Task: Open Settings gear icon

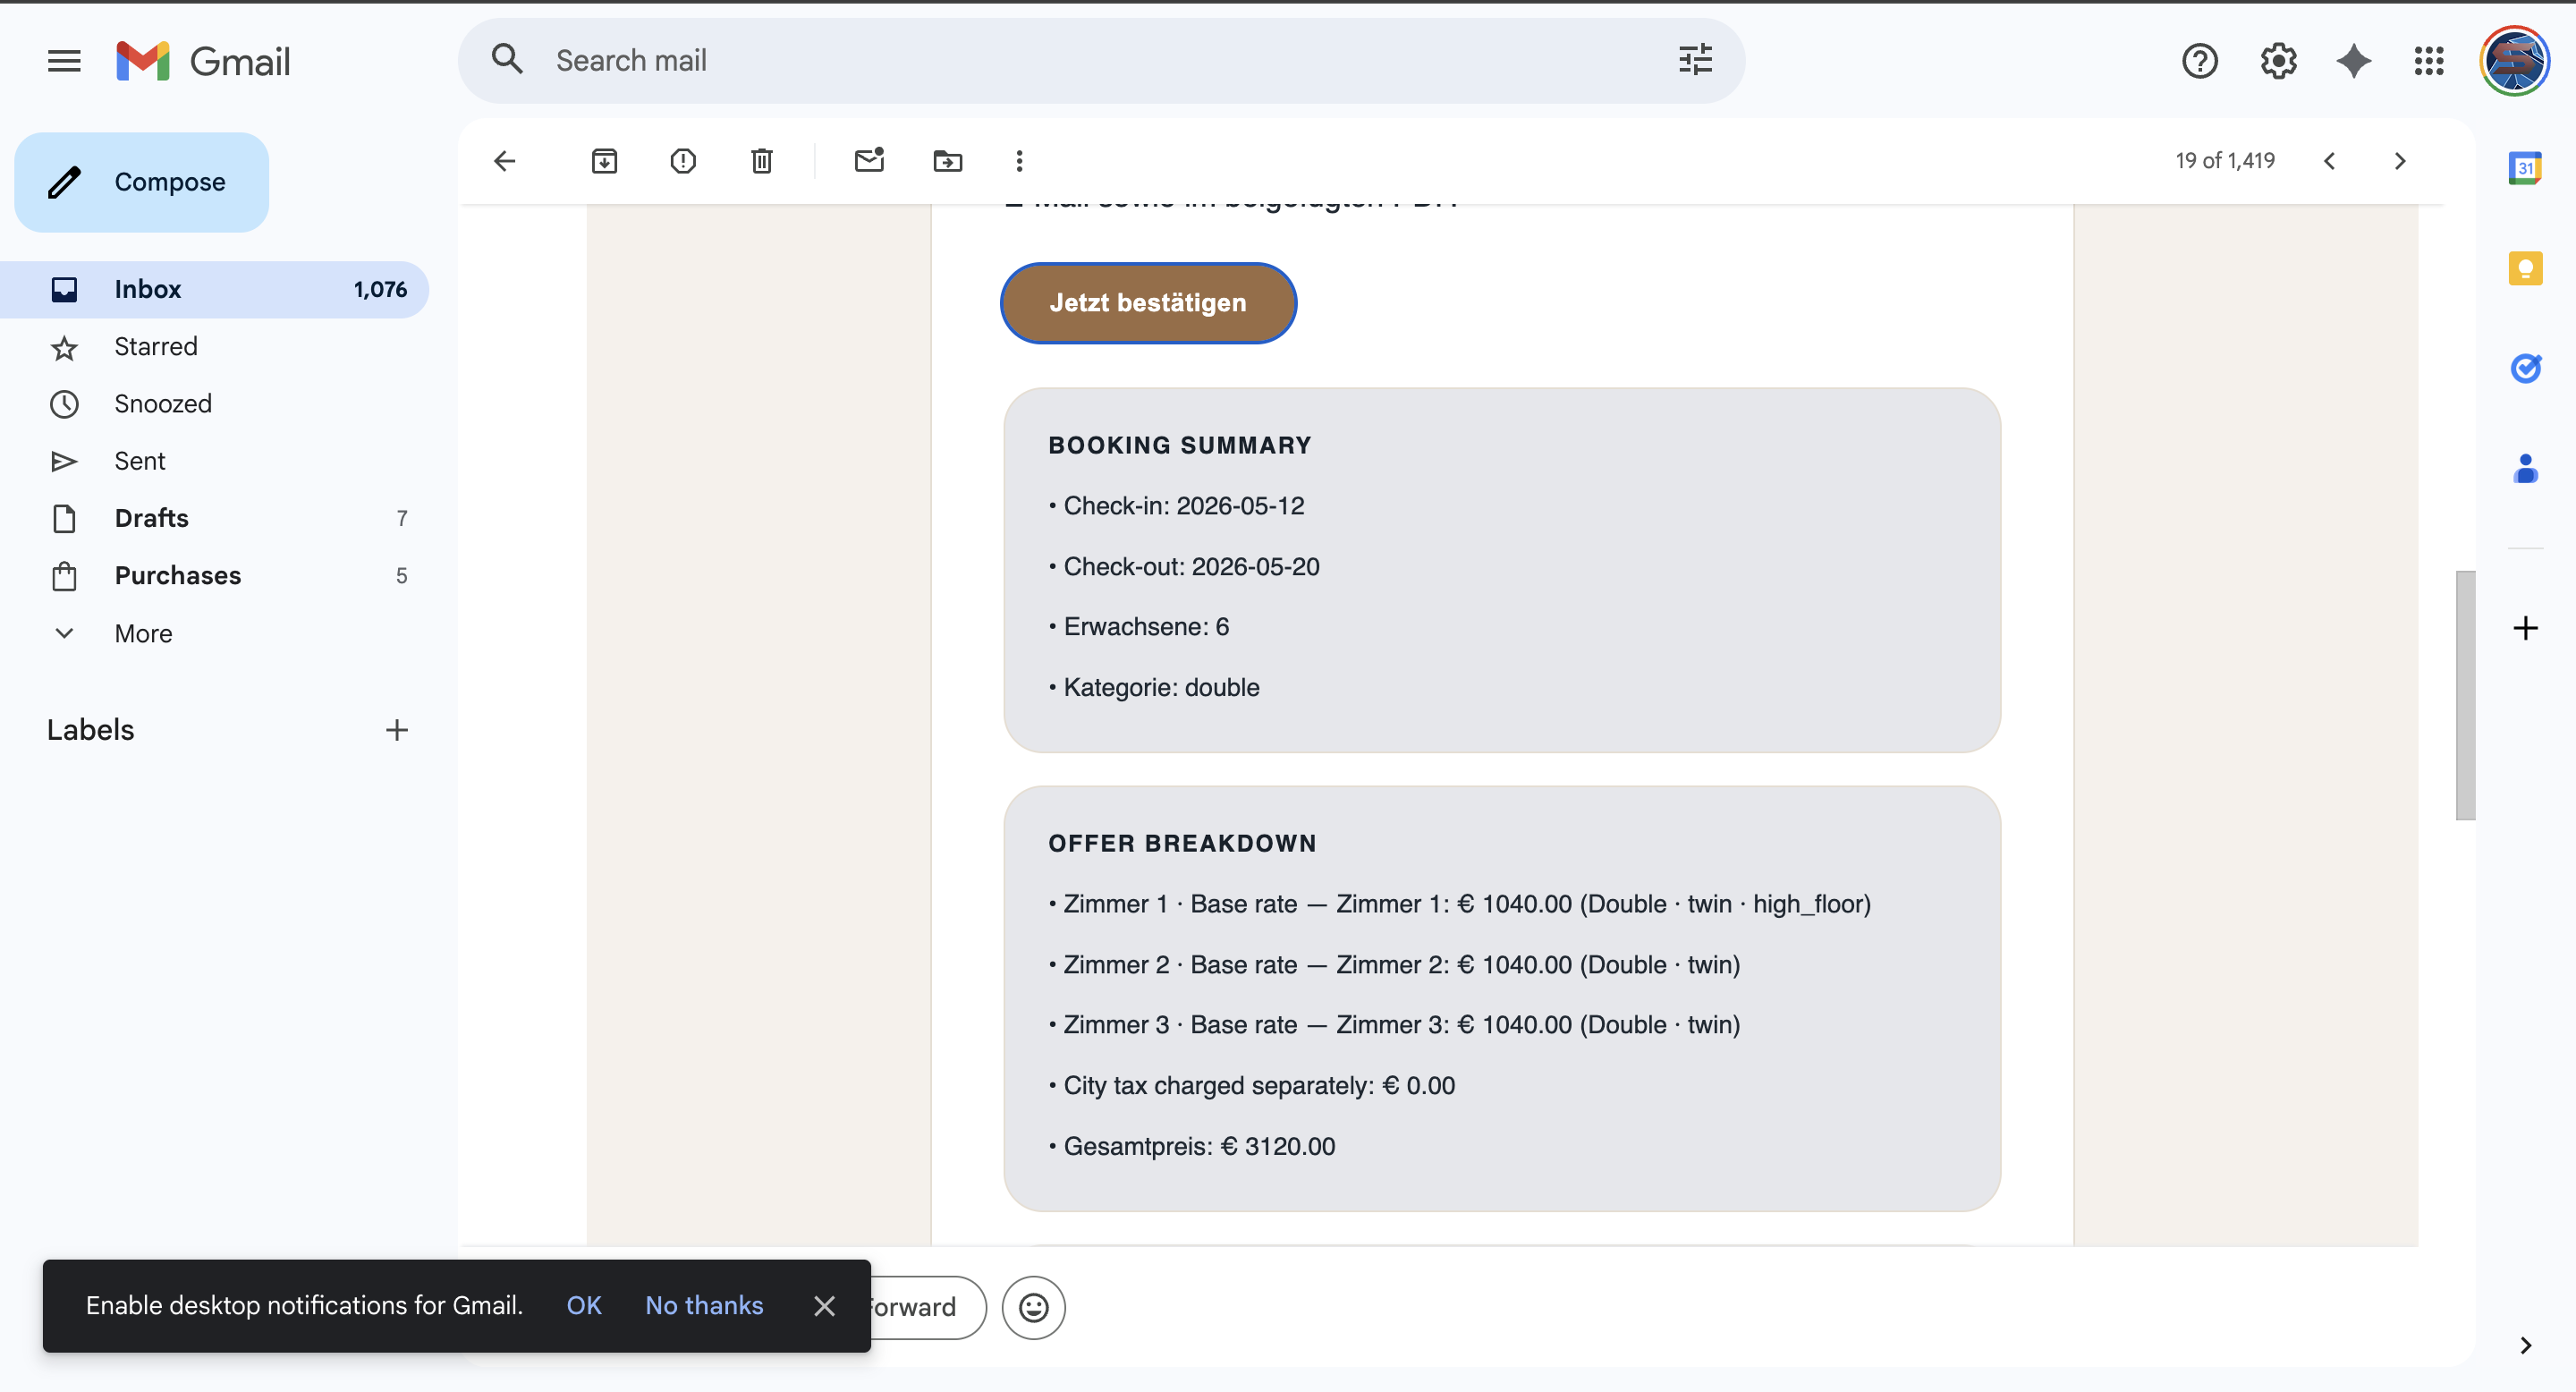Action: [2278, 61]
